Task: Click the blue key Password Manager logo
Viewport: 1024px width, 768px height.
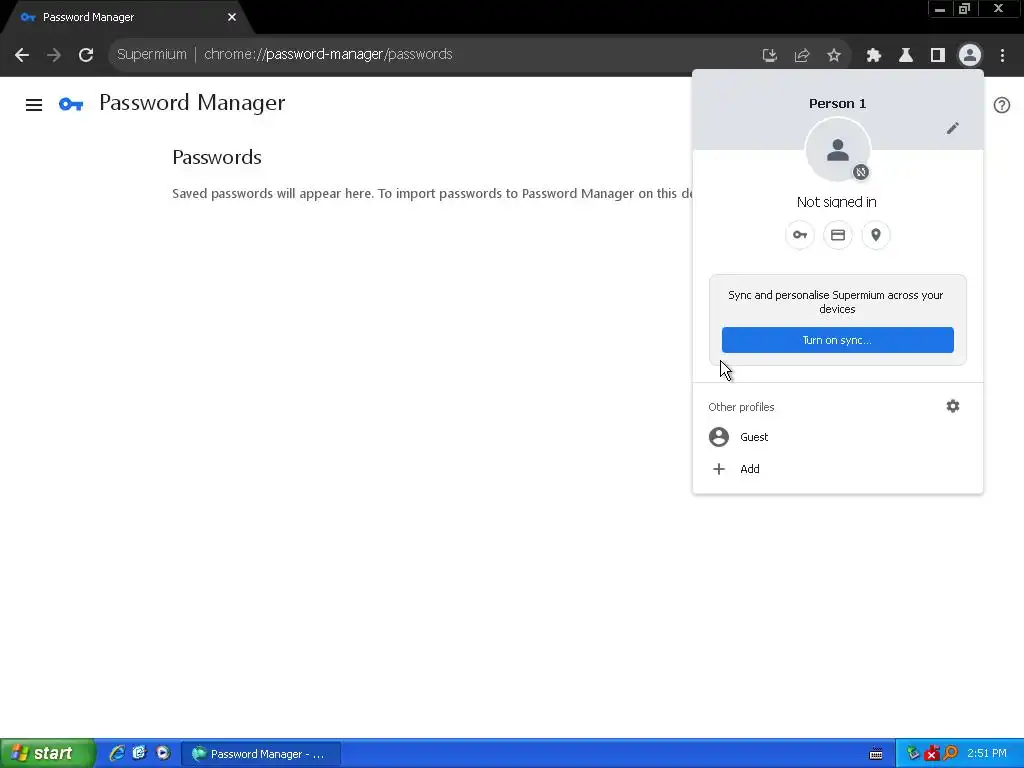Action: [71, 104]
